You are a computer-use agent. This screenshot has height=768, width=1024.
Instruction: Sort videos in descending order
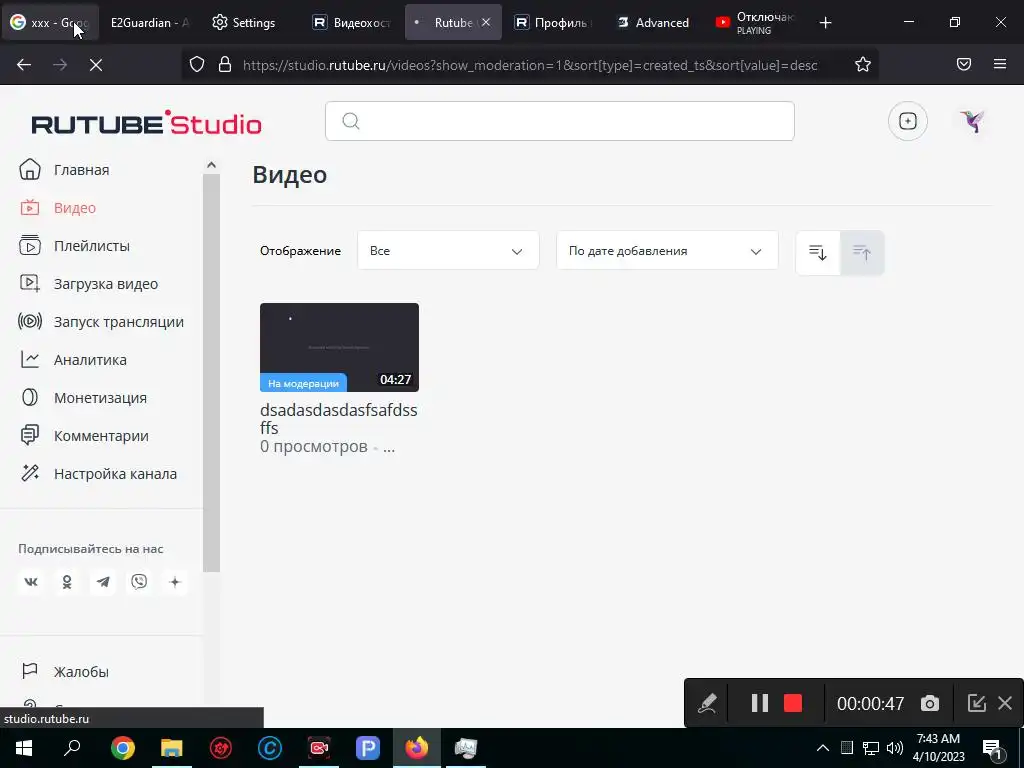click(x=818, y=252)
